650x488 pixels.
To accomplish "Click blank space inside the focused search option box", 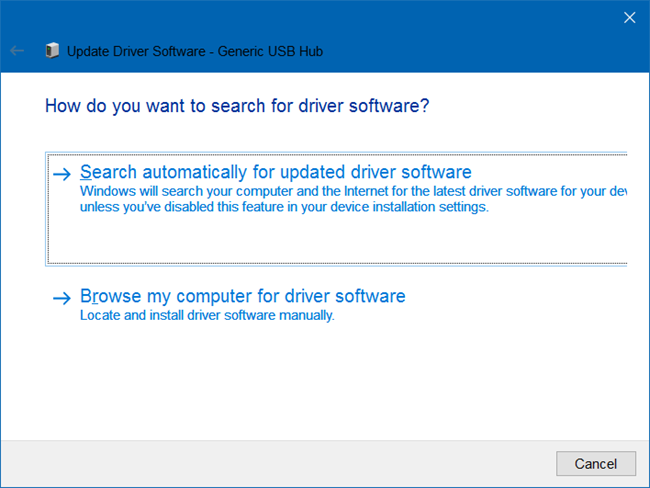I will coord(330,241).
